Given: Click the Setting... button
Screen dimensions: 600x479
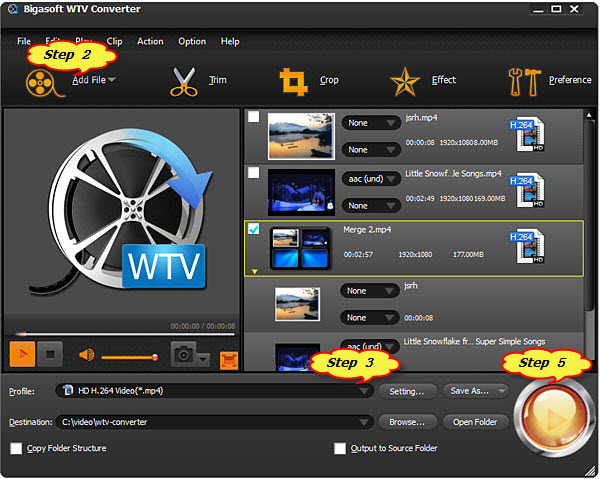Looking at the screenshot, I should point(407,391).
